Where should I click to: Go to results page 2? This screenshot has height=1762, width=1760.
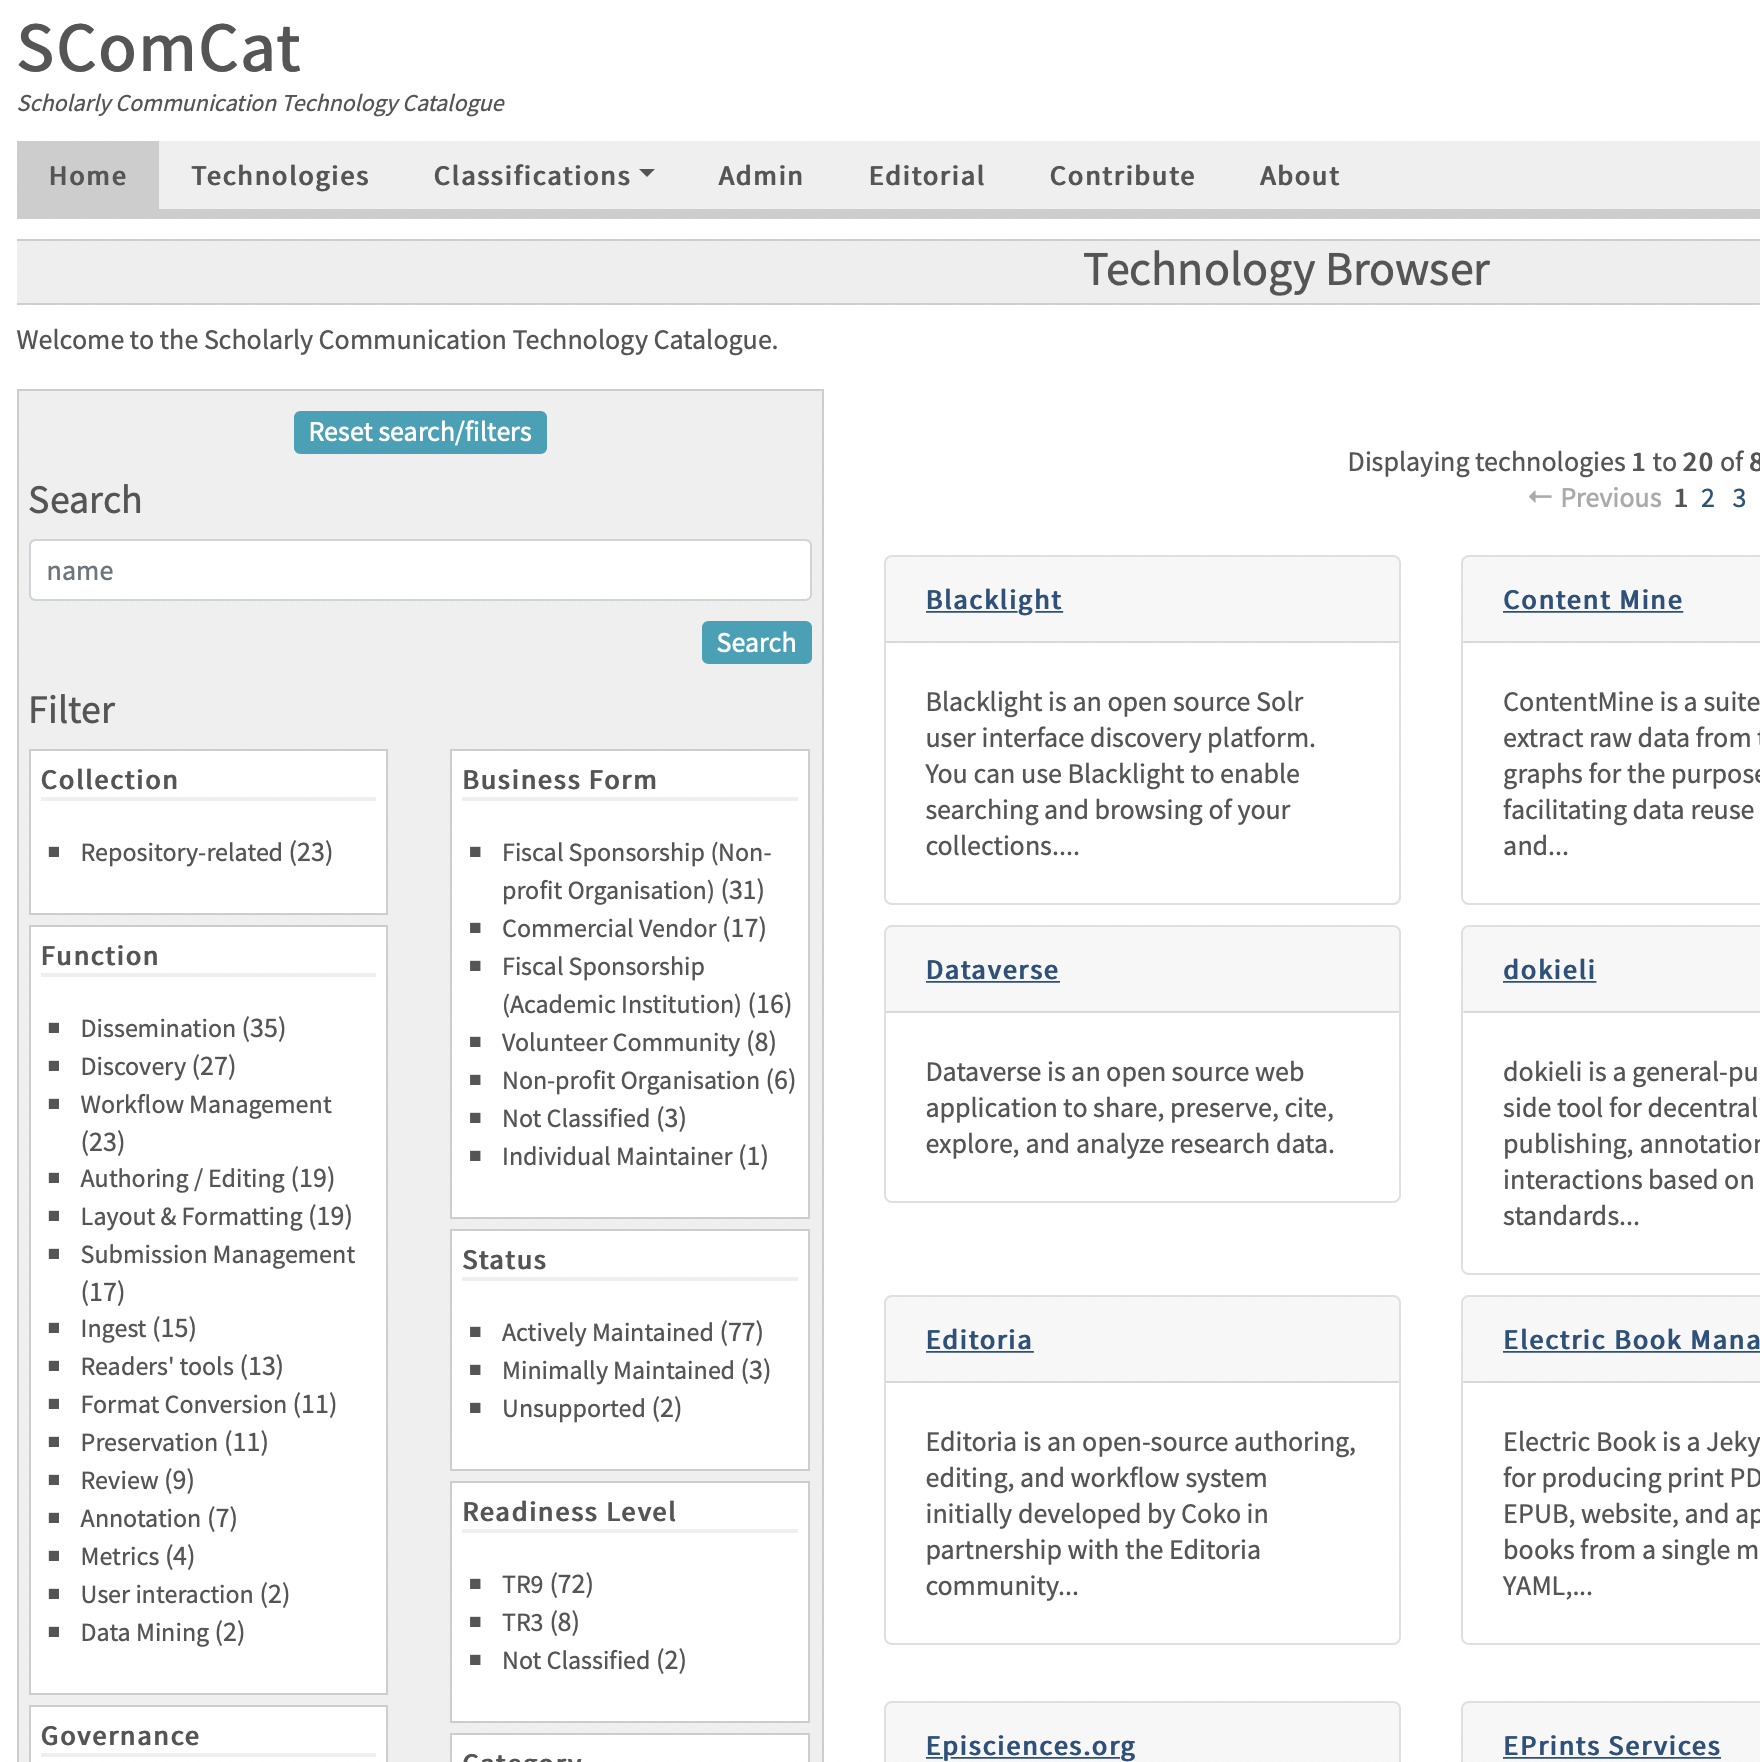1708,498
